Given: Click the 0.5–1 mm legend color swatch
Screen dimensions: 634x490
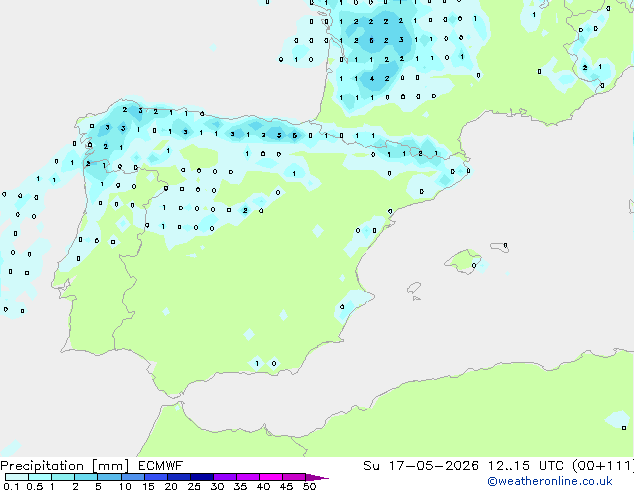Looking at the screenshot, I should 40,477.
